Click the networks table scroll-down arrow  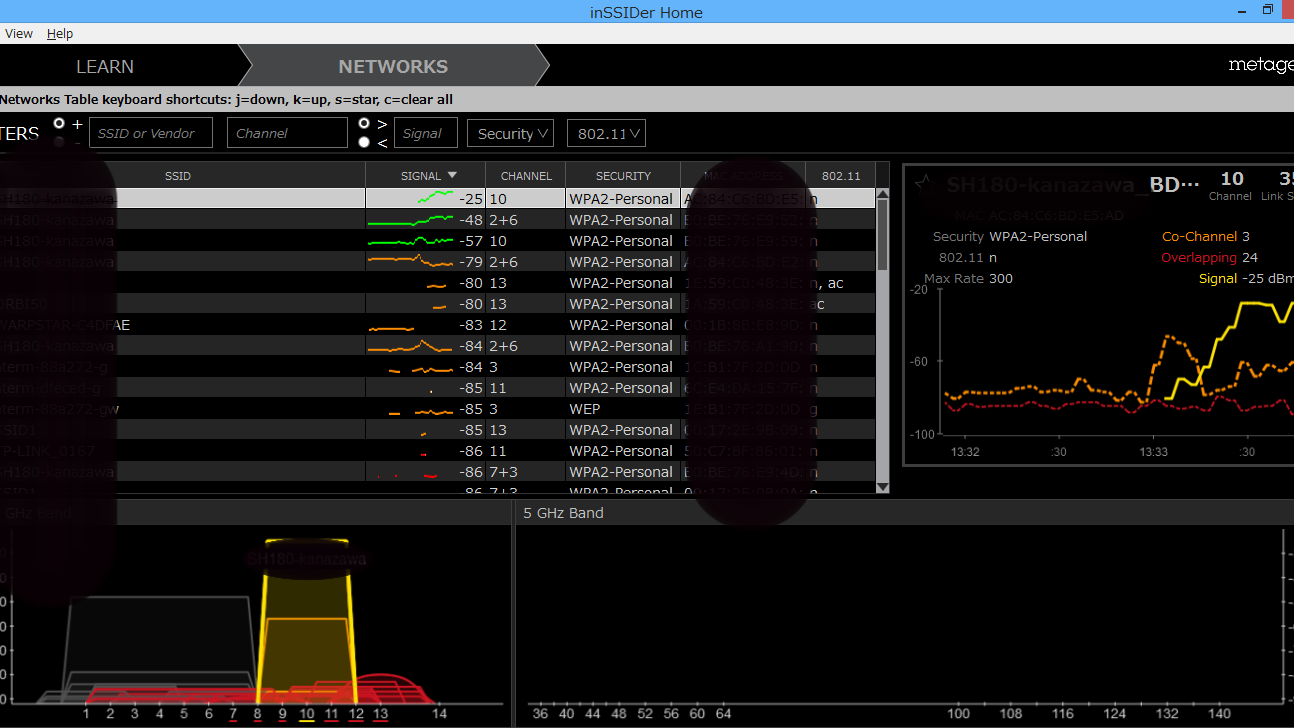pyautogui.click(x=882, y=487)
